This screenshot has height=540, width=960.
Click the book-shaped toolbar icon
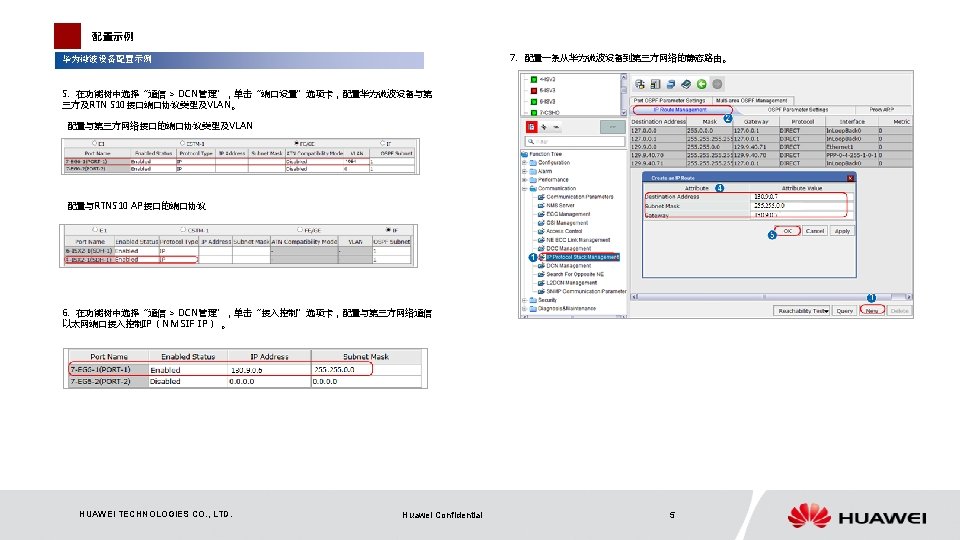686,84
